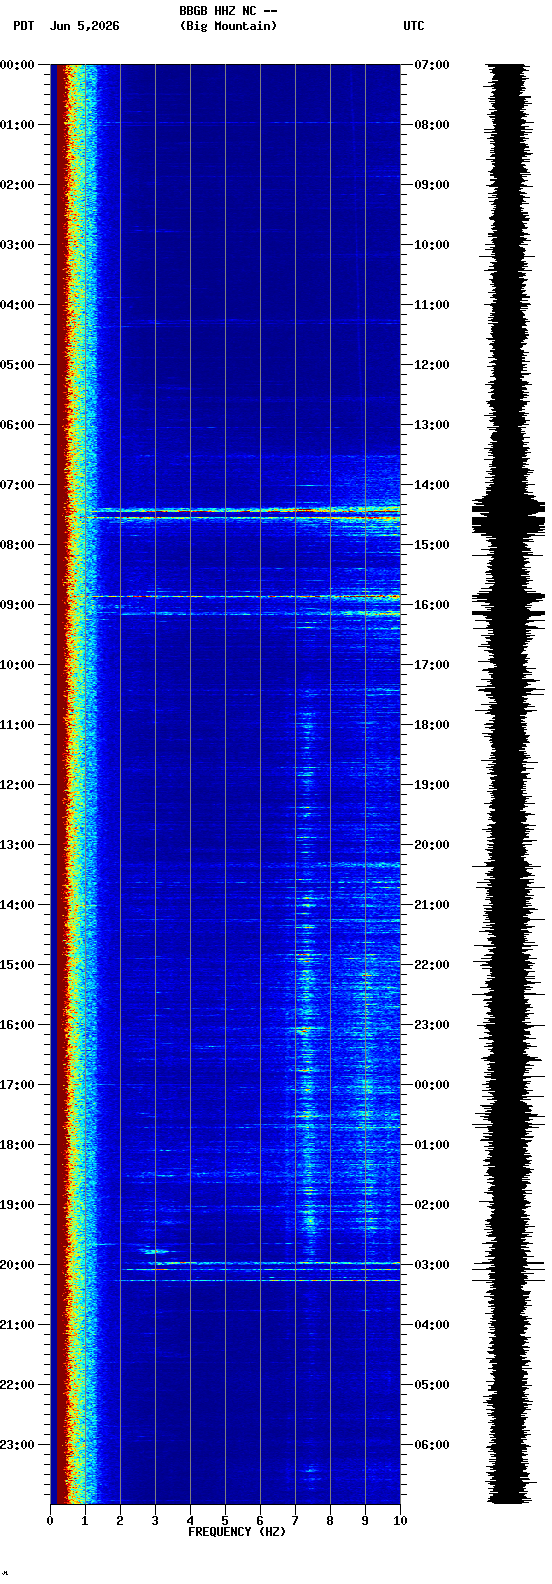This screenshot has height=1584, width=552.
Task: Click the date "Jun 5,2026"
Action: (84, 26)
